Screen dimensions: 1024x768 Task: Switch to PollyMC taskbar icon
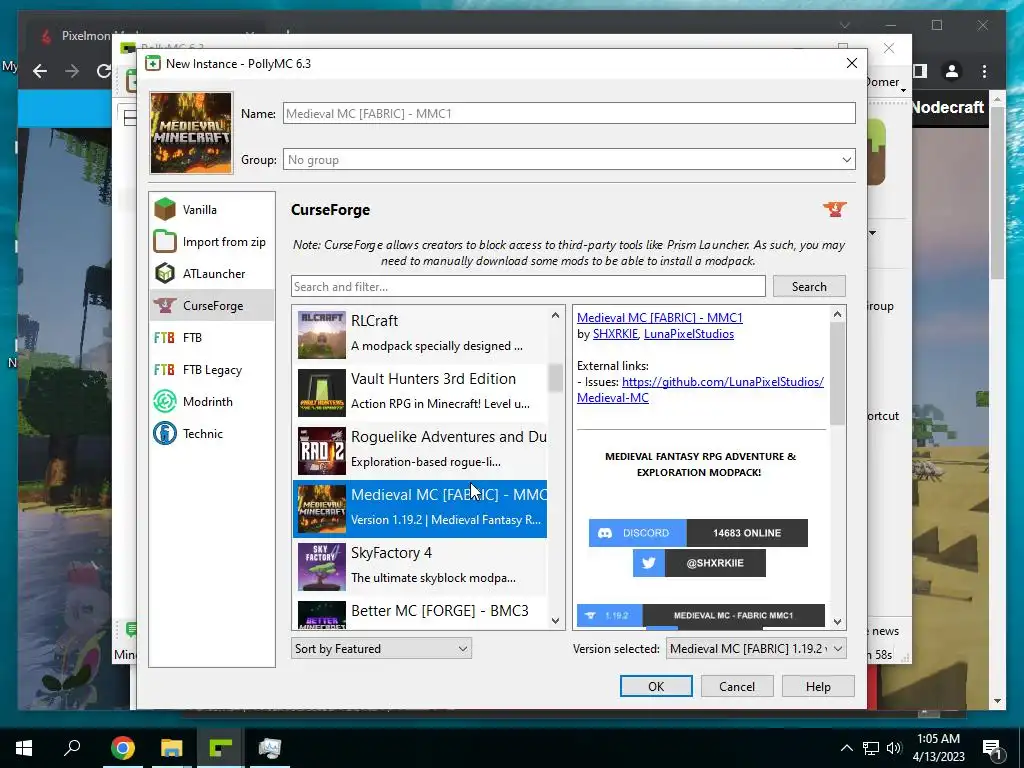pyautogui.click(x=220, y=748)
